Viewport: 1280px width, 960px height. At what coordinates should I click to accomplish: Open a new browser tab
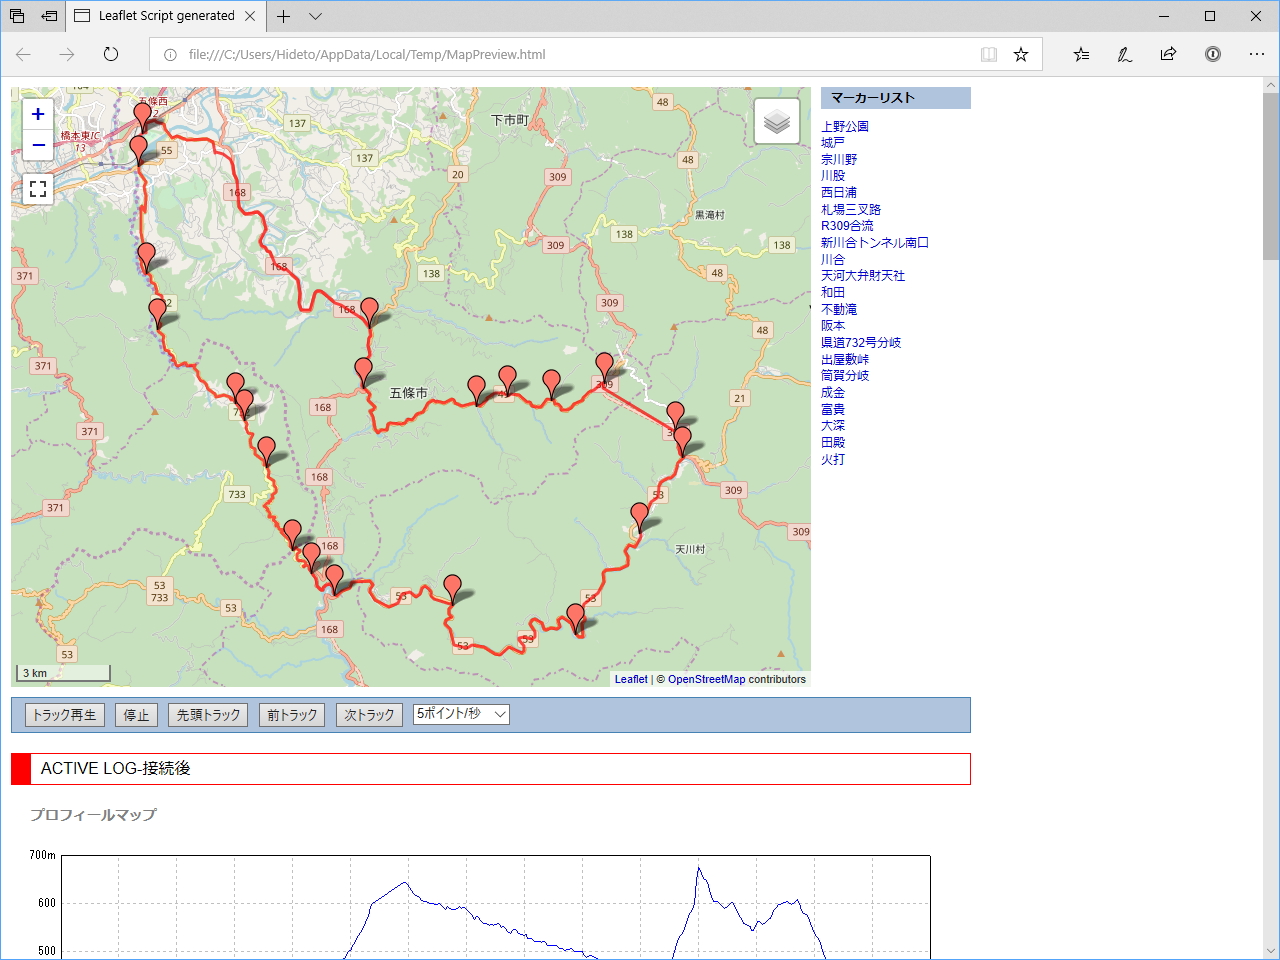(x=284, y=16)
